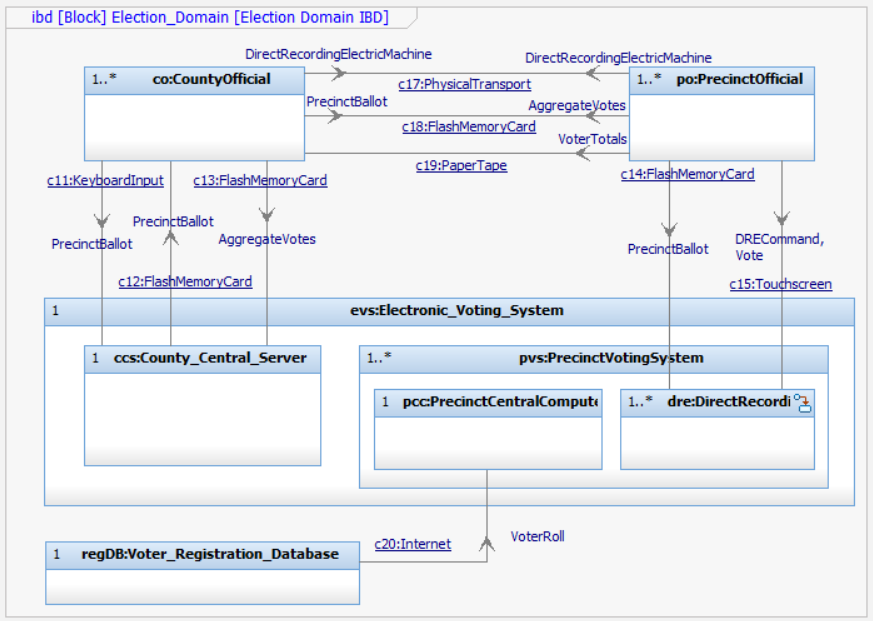
Task: Select the VoterRoll flow label
Action: (537, 536)
